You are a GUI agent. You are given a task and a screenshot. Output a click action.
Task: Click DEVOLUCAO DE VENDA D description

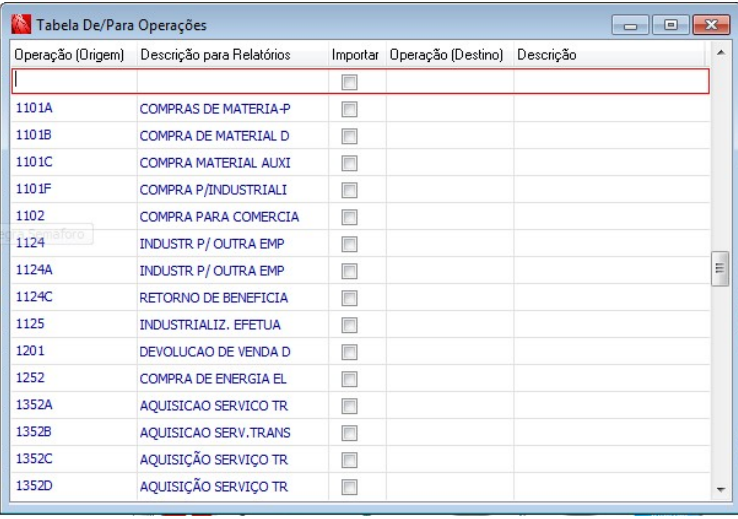click(215, 352)
